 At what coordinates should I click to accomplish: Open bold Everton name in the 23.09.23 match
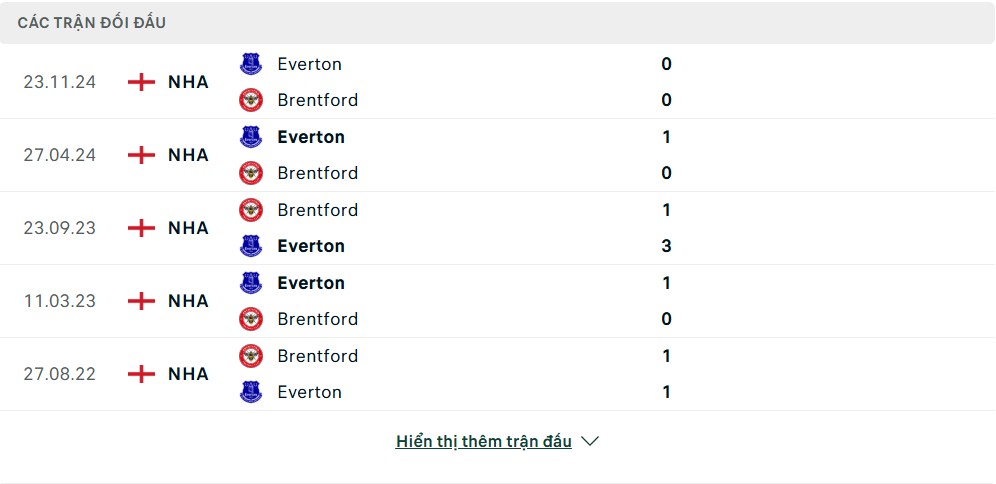[311, 246]
